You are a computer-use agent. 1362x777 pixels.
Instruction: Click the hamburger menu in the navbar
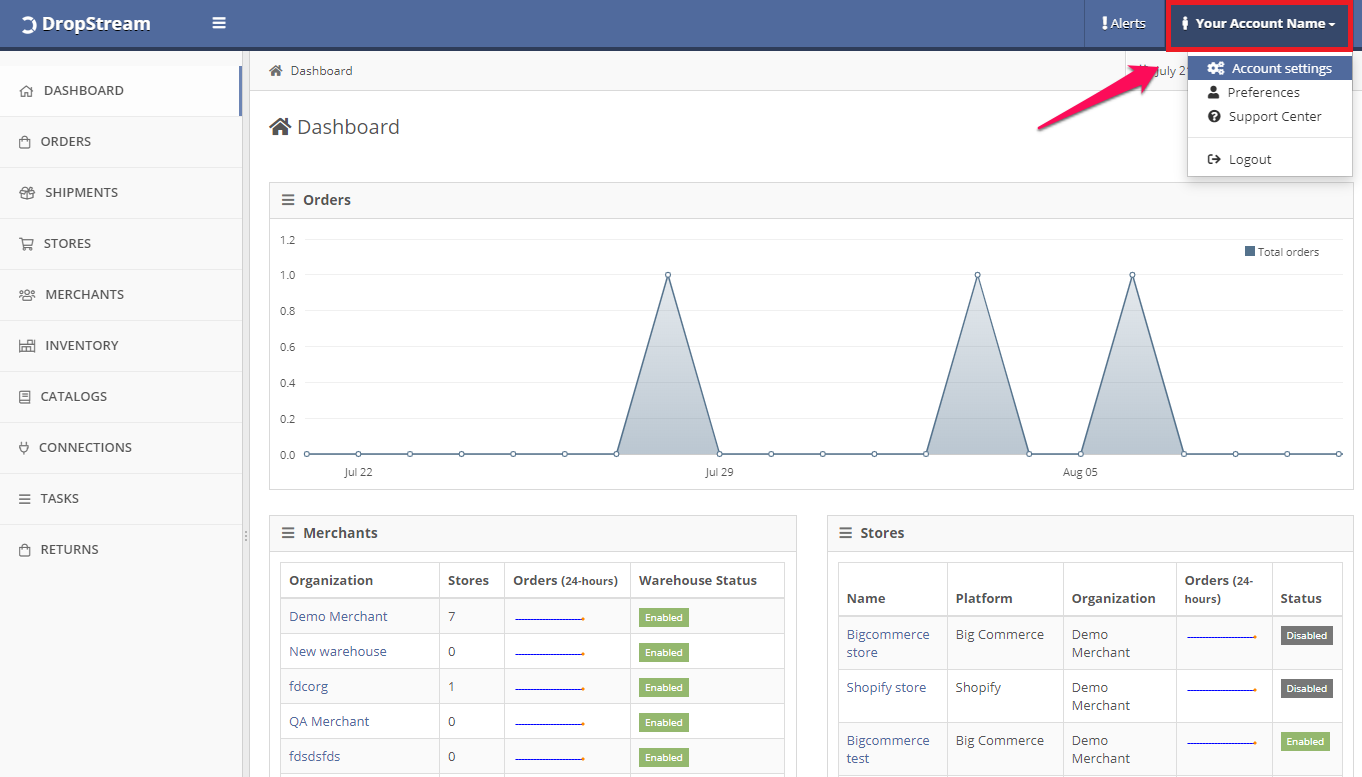click(x=218, y=22)
